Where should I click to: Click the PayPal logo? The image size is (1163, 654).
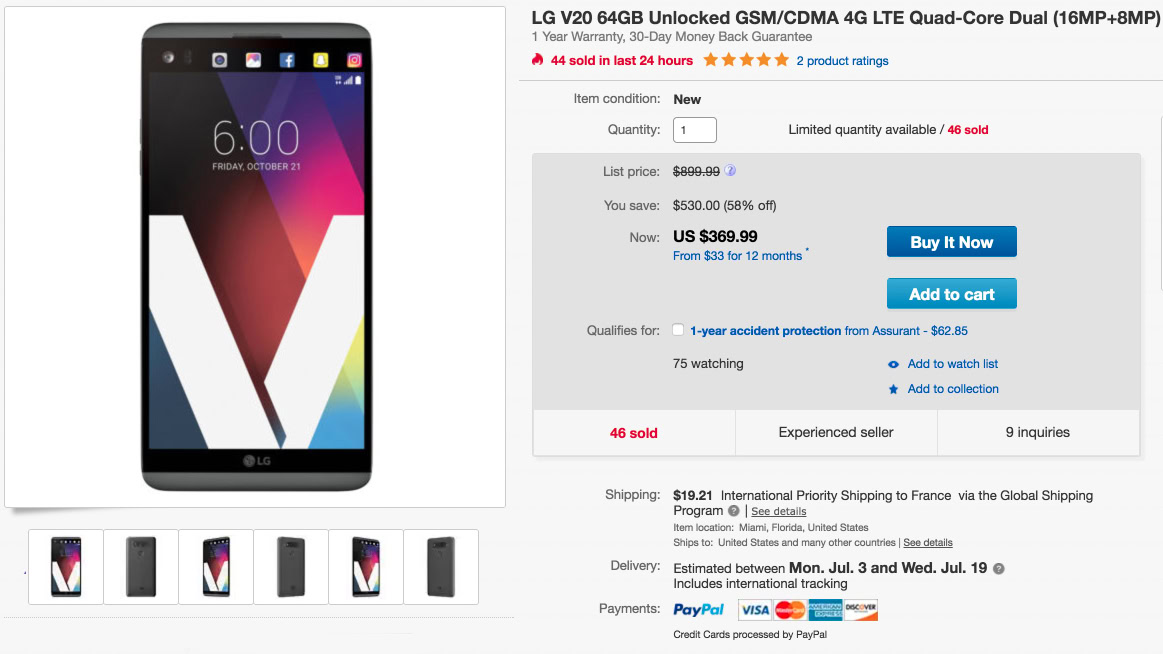point(699,609)
